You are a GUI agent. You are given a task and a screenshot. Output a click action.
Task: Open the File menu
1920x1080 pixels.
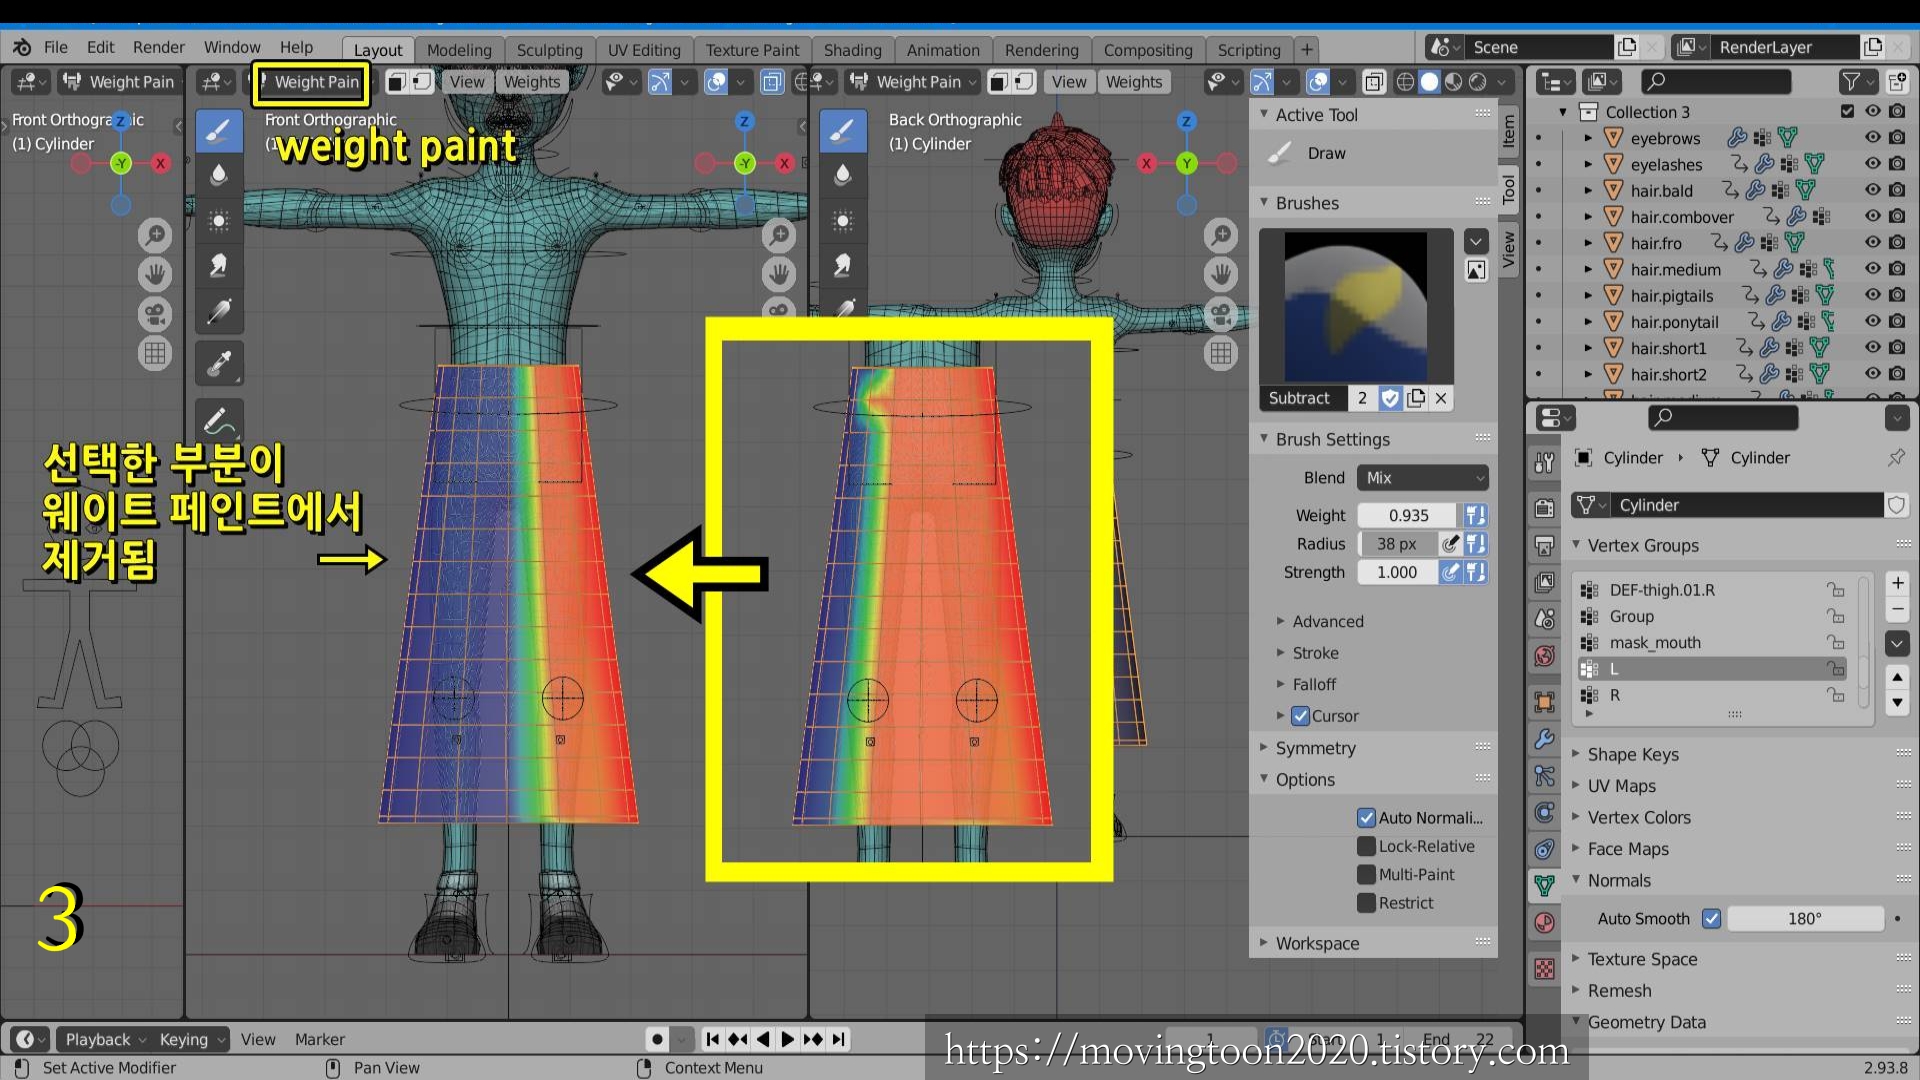(56, 47)
